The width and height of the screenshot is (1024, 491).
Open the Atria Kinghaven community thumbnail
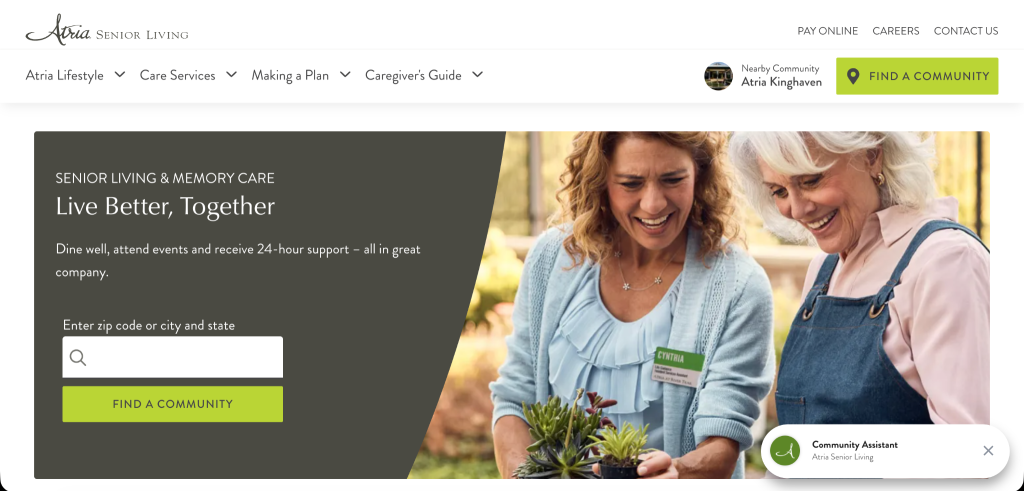coord(718,76)
